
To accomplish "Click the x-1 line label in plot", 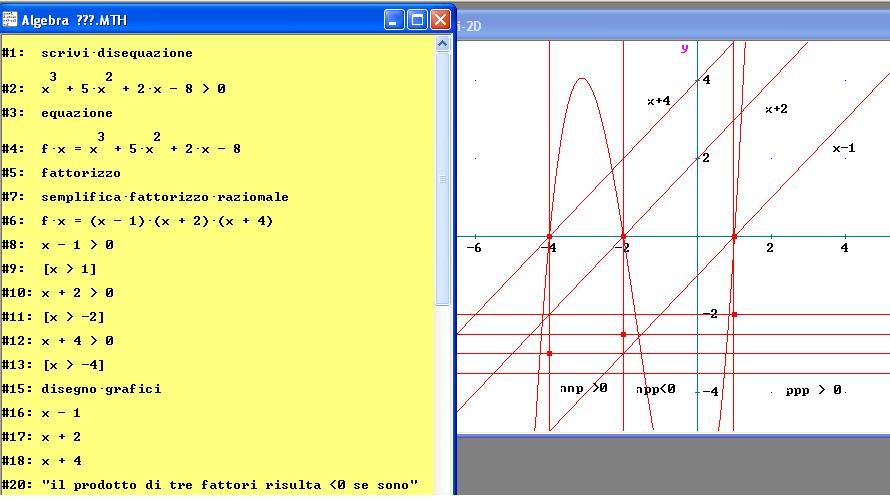I will (x=843, y=148).
